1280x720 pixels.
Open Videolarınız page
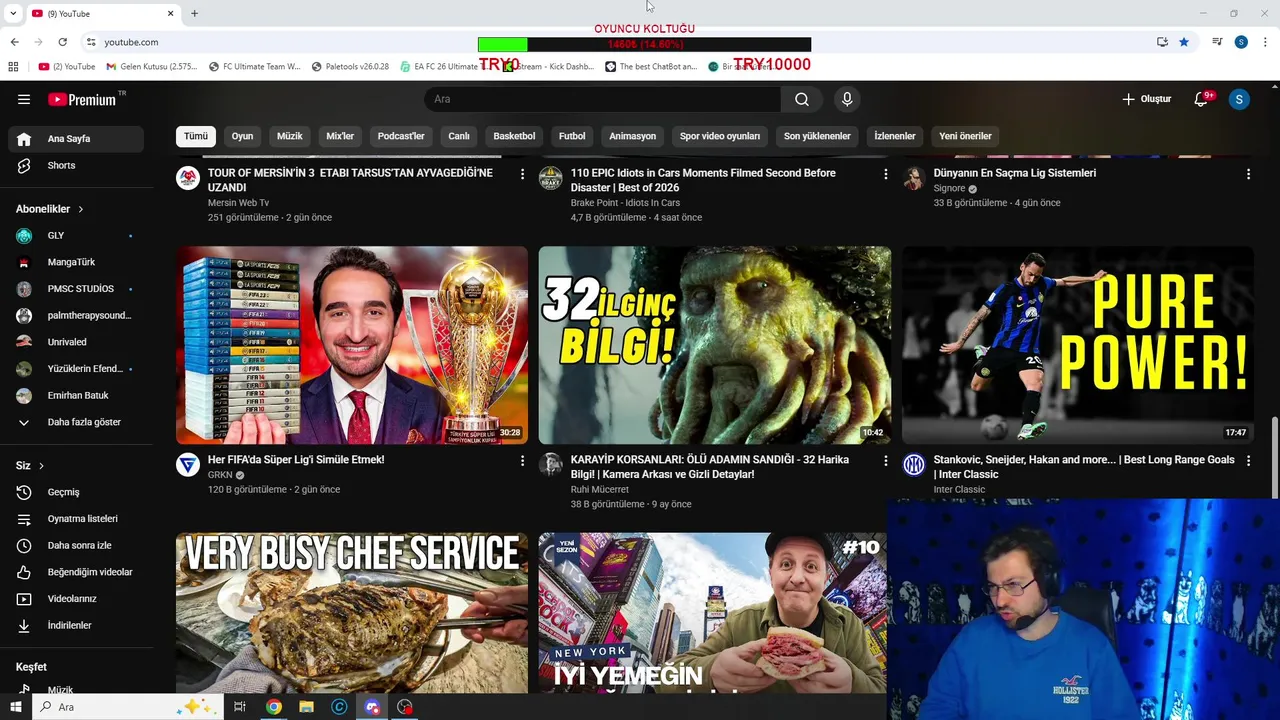(x=76, y=599)
